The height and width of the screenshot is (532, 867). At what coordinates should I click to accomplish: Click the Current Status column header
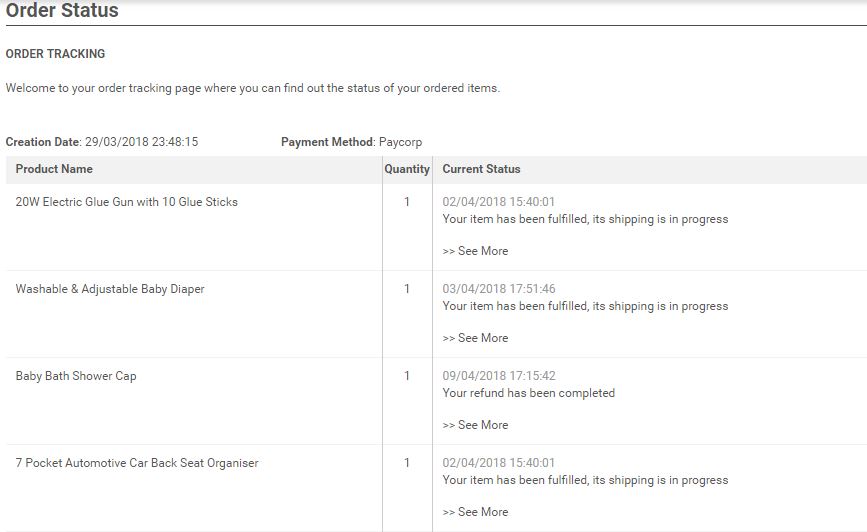click(481, 169)
